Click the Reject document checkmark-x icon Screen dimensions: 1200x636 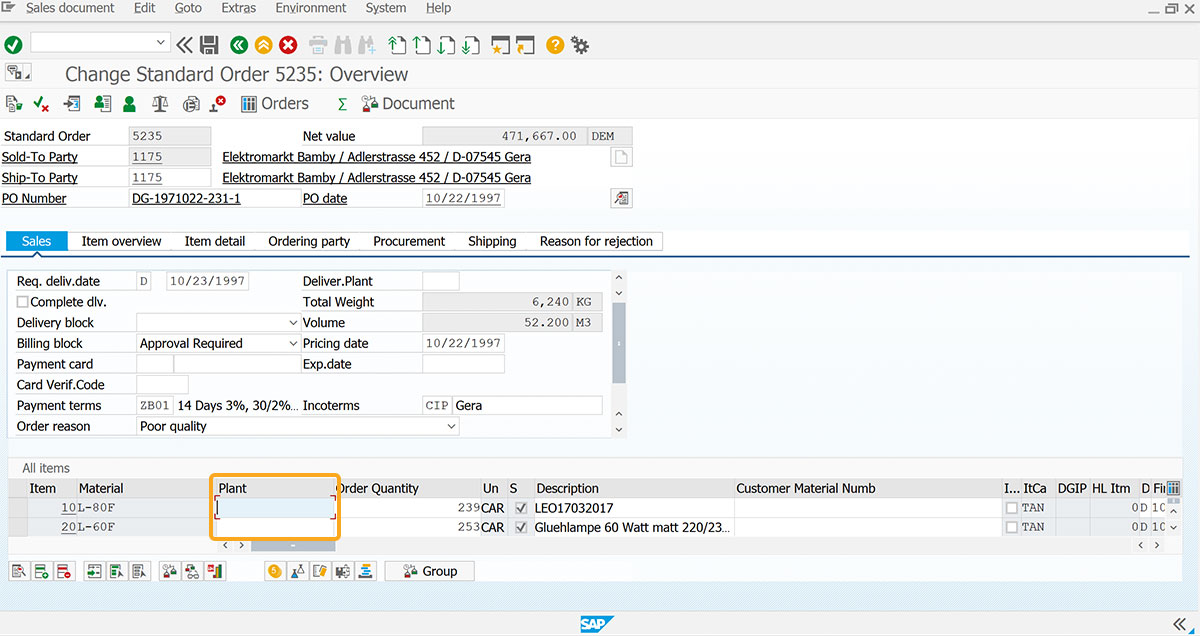[x=42, y=103]
